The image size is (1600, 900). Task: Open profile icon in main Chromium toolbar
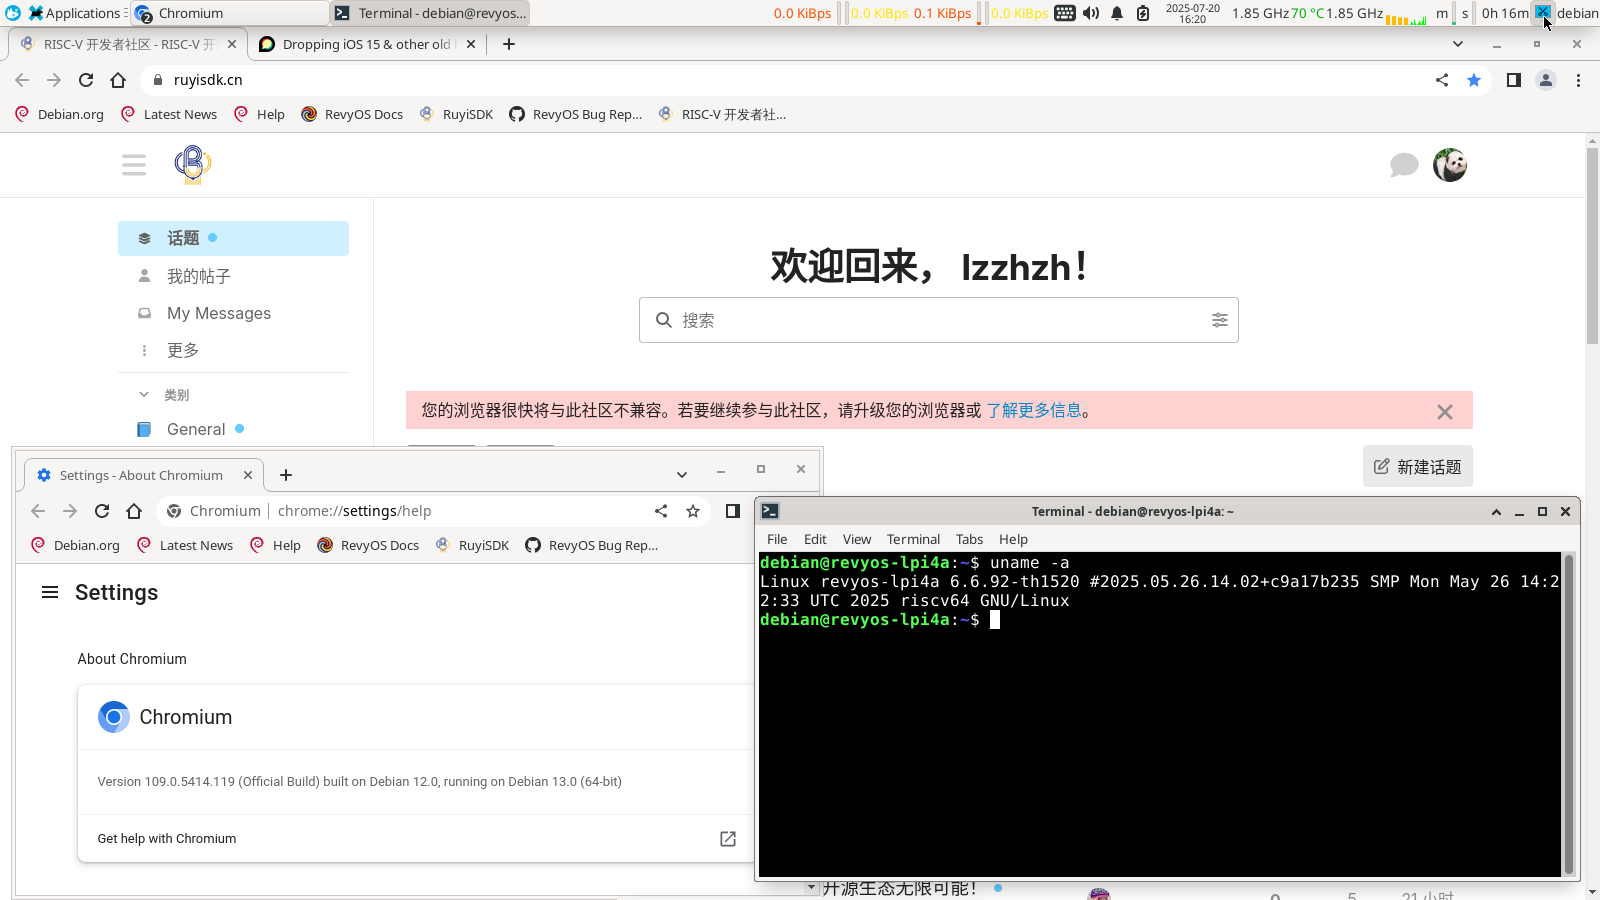(1546, 80)
